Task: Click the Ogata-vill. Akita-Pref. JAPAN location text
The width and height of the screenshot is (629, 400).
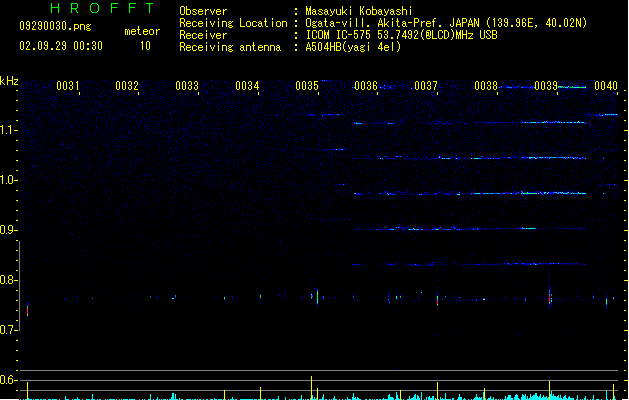Action: pos(446,23)
